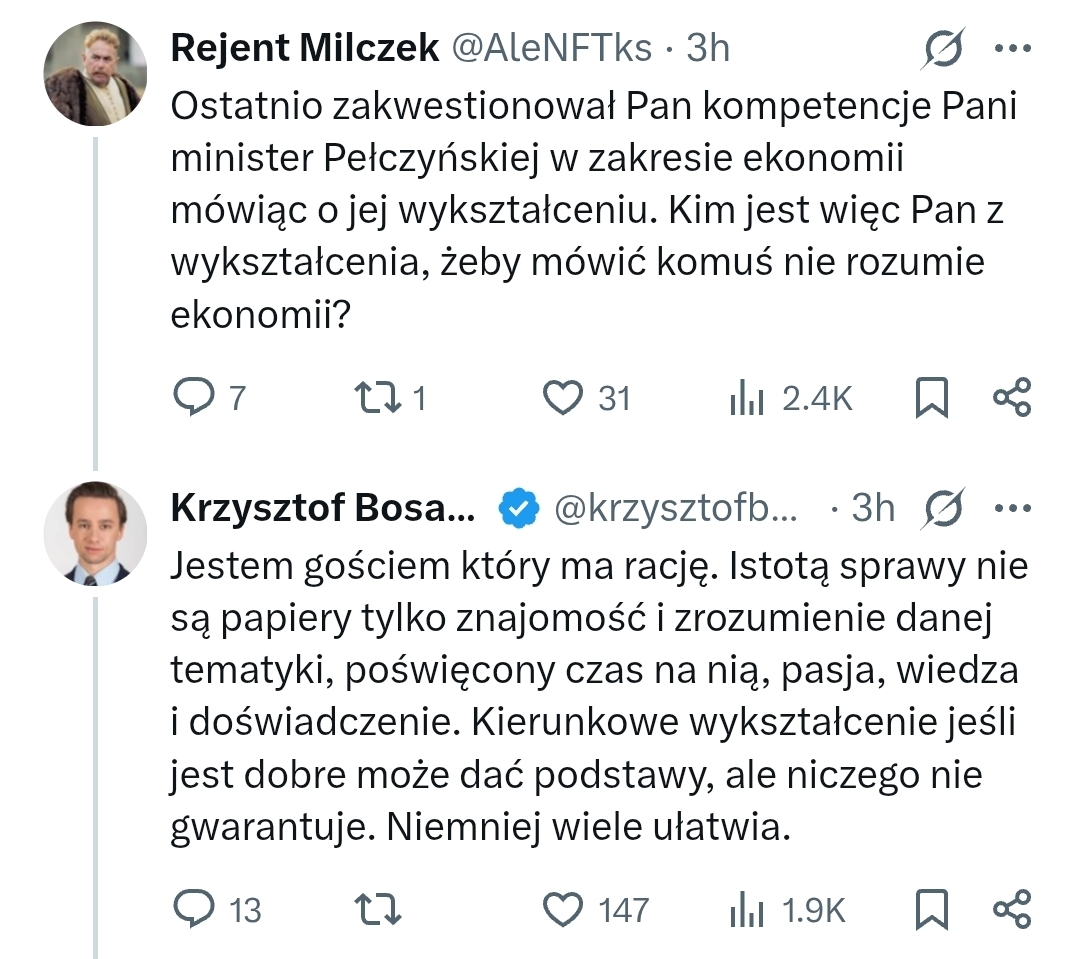Open Krzysztof Bosak's profile avatar
This screenshot has width=1080, height=959.
tap(97, 533)
